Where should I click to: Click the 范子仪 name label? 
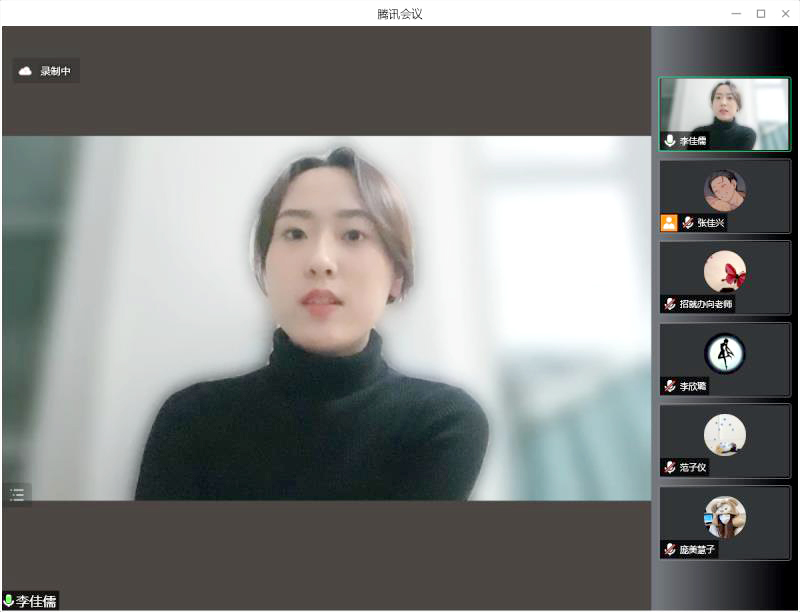coord(692,467)
